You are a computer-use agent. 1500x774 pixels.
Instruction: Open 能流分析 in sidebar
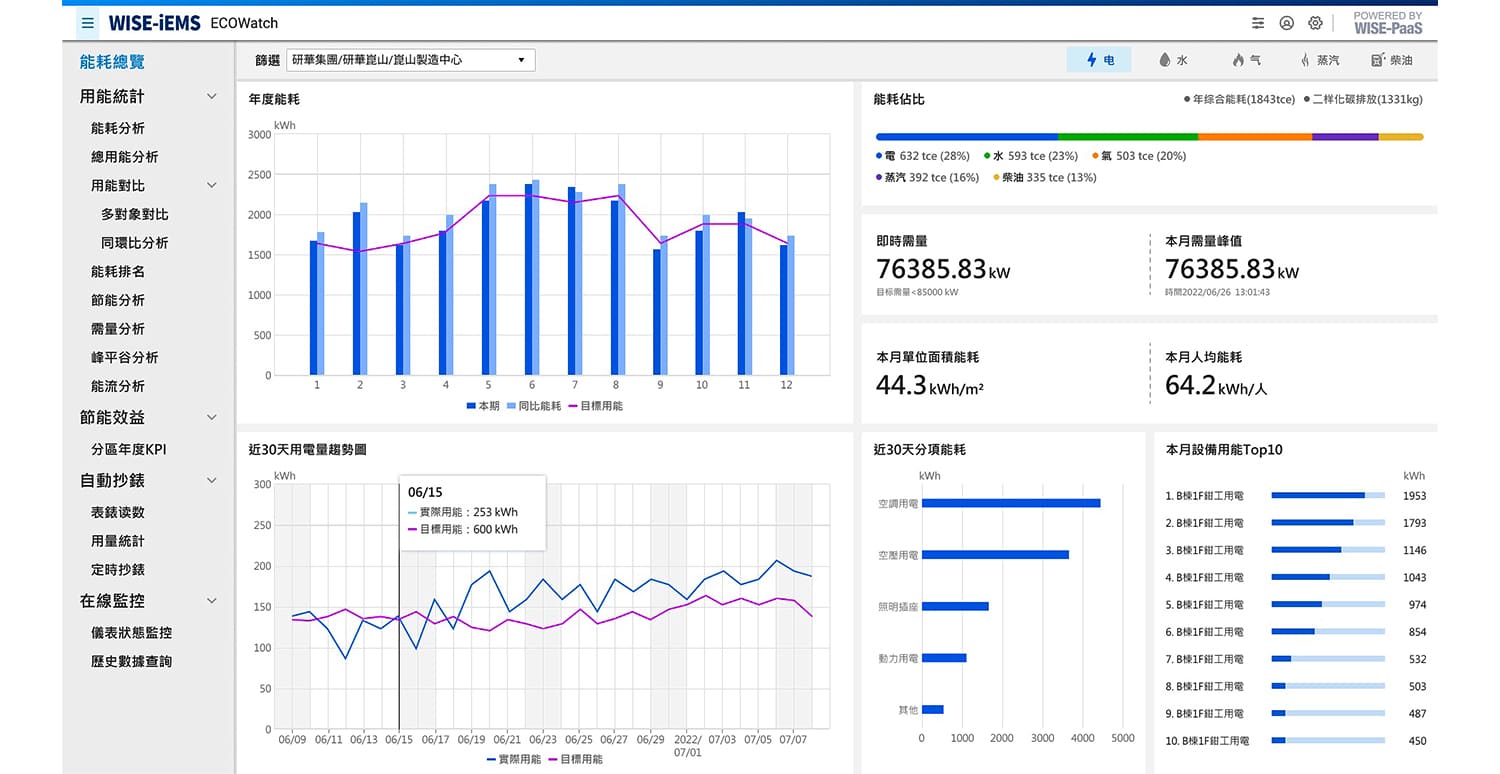[117, 386]
